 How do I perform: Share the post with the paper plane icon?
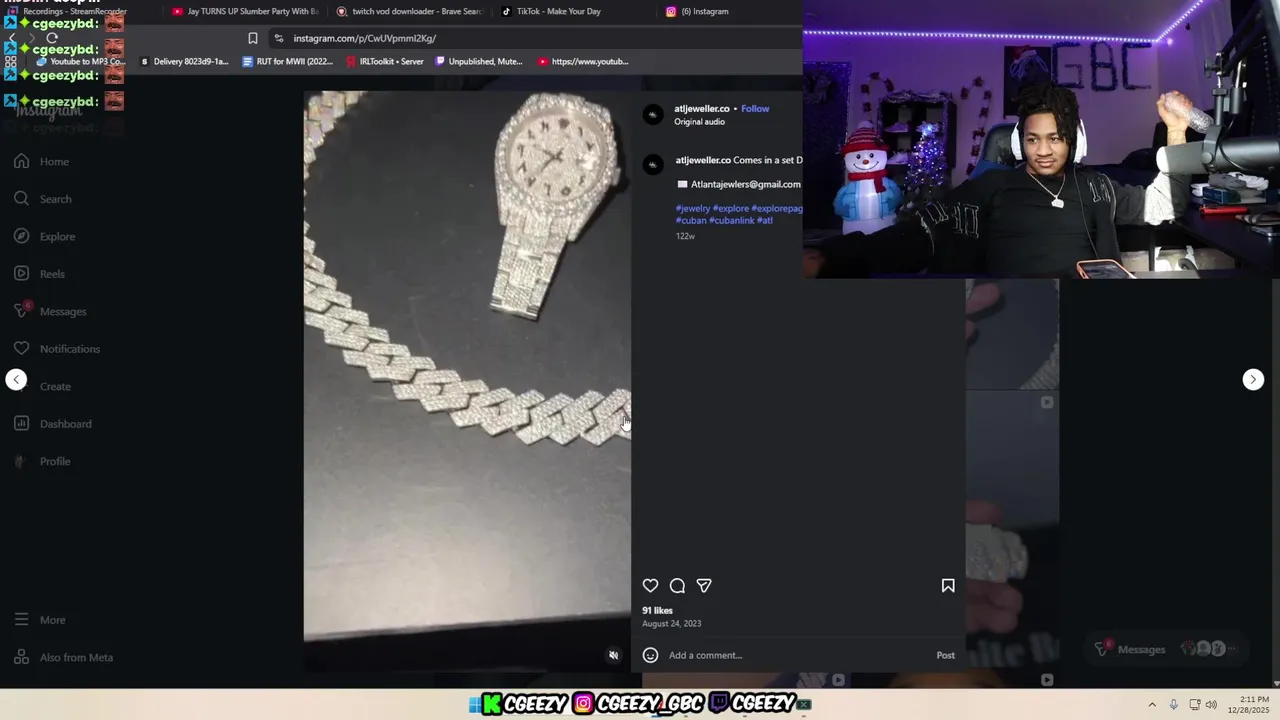[x=704, y=586]
